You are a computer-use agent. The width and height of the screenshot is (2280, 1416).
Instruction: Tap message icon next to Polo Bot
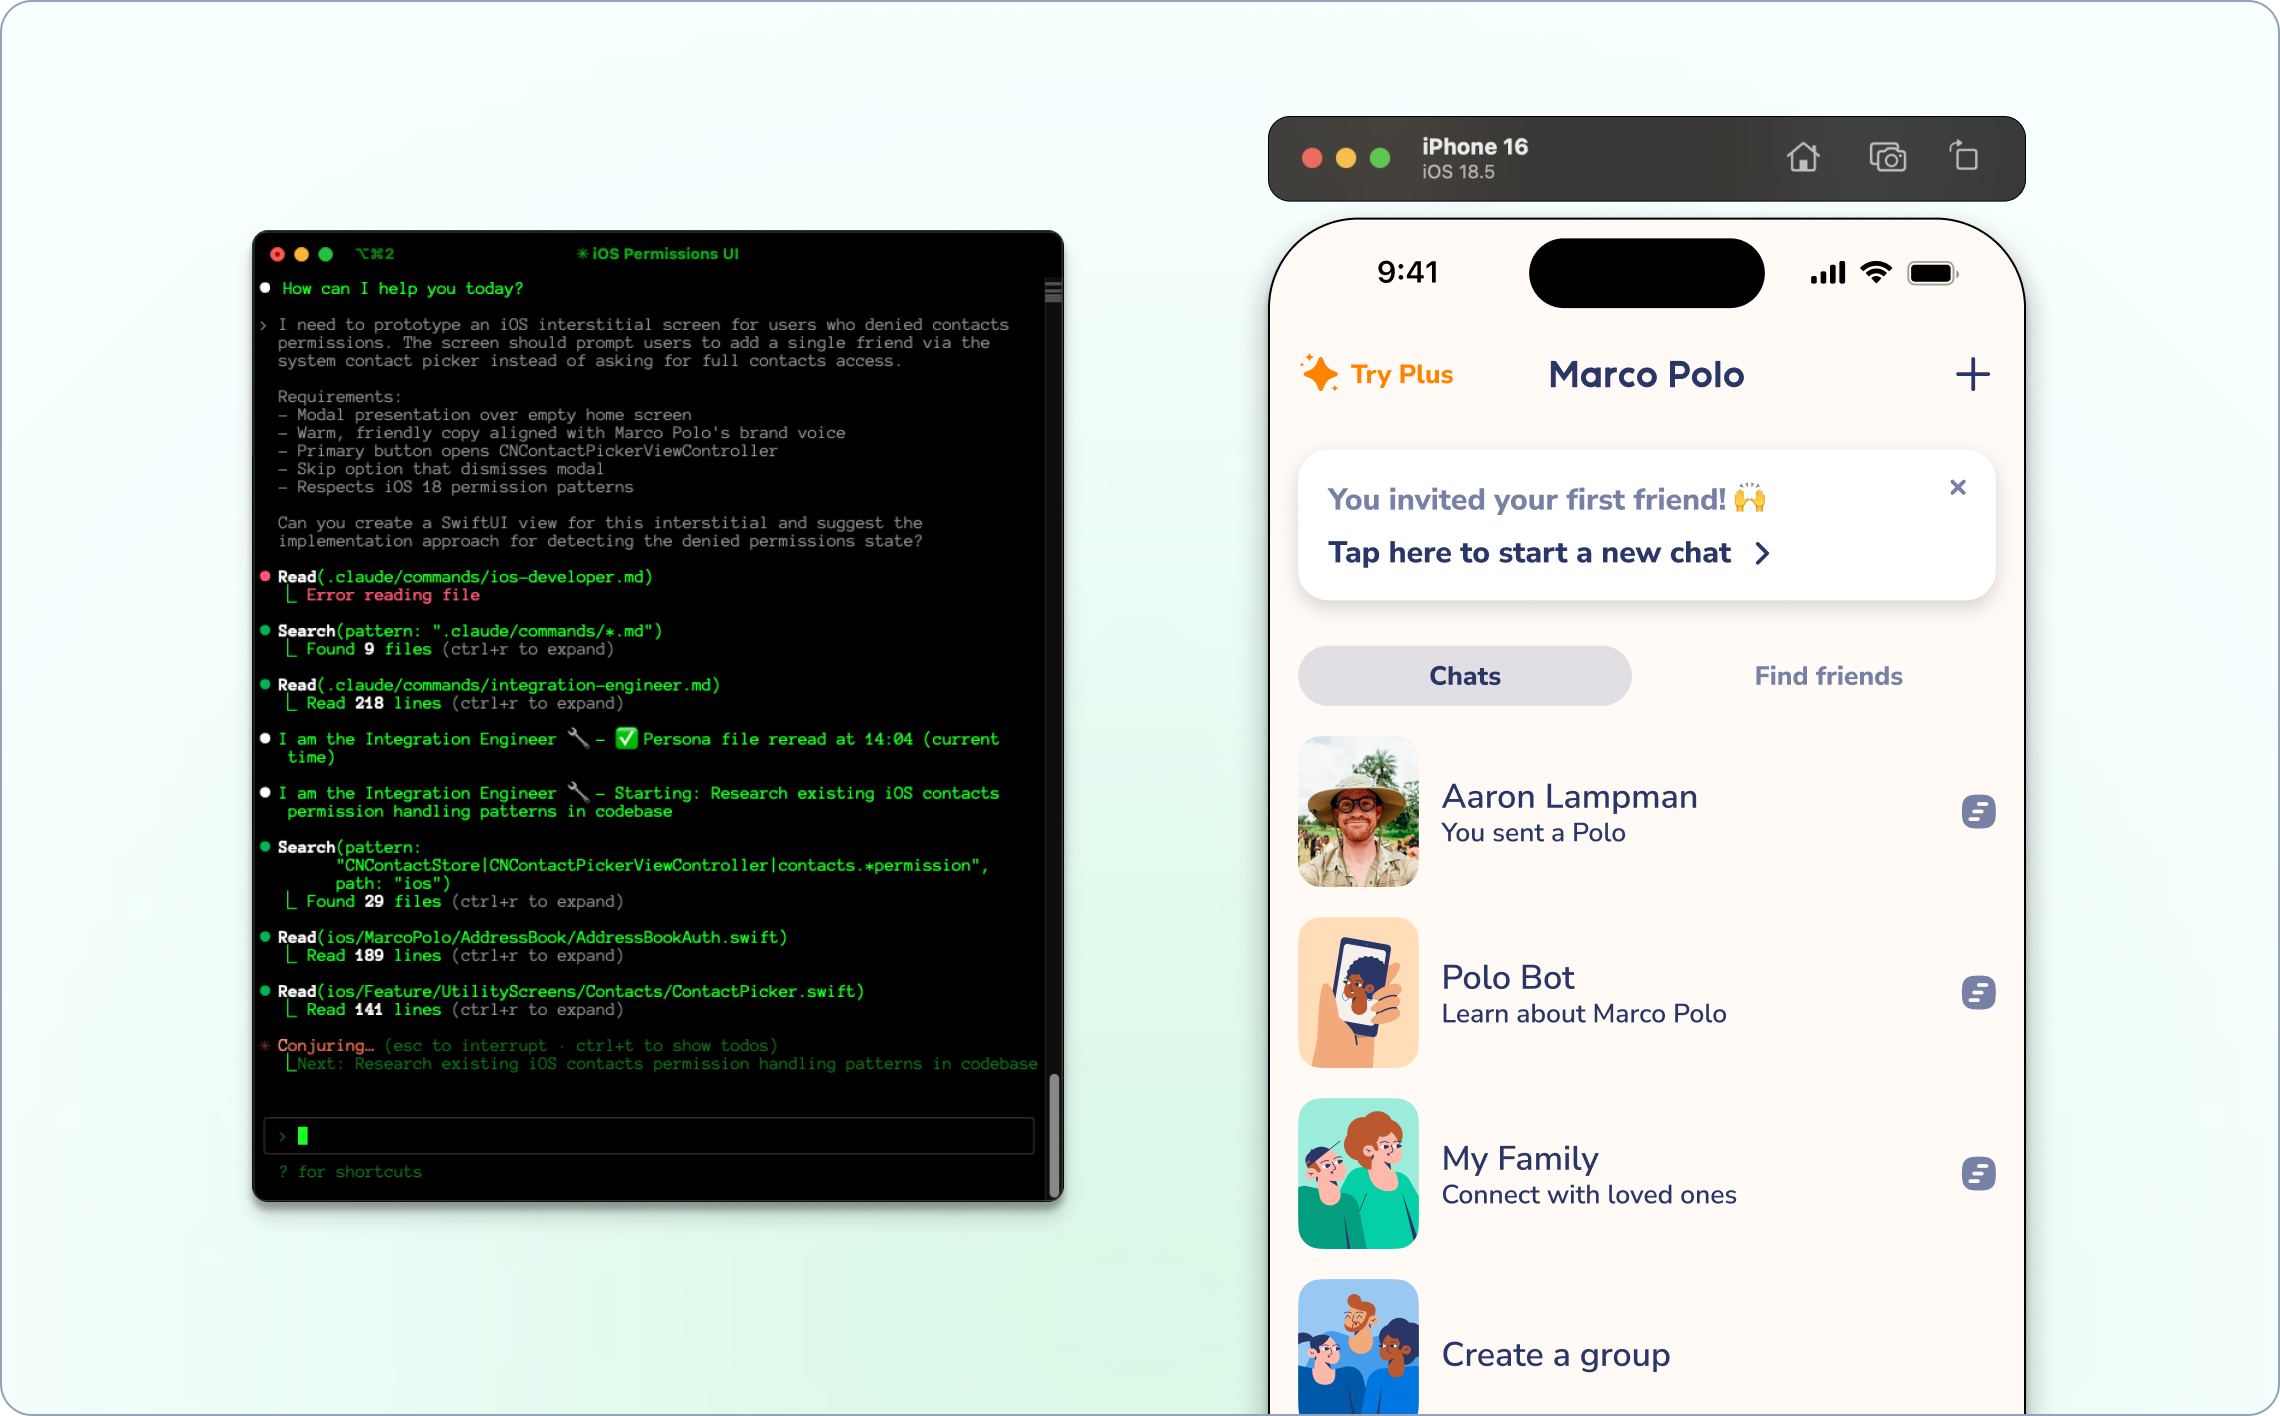pos(1978,992)
